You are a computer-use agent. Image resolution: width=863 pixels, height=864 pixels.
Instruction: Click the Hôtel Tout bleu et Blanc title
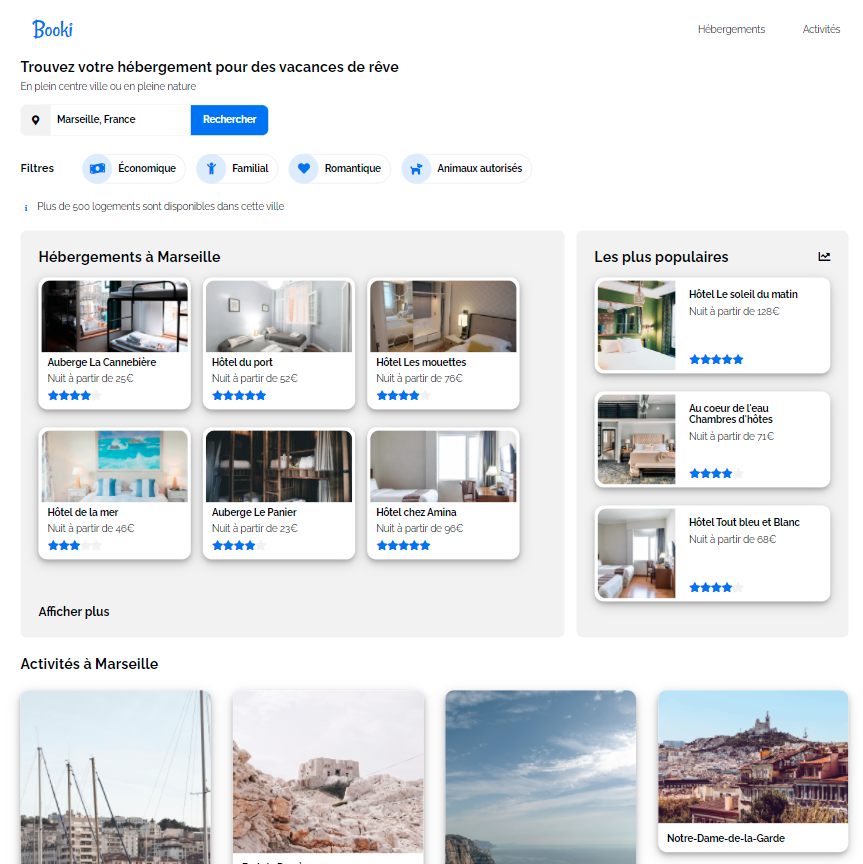[x=744, y=522]
